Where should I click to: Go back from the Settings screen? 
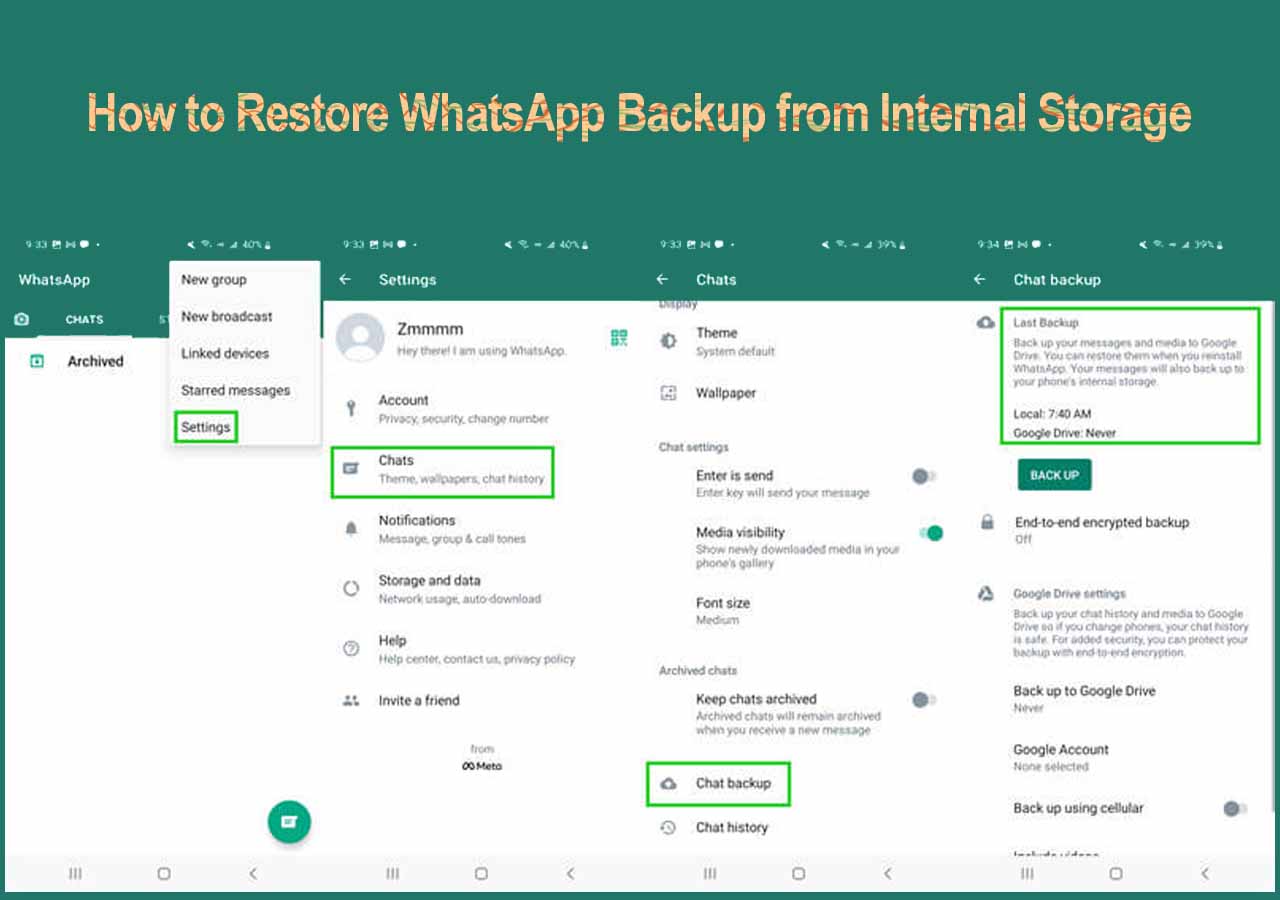coord(345,280)
